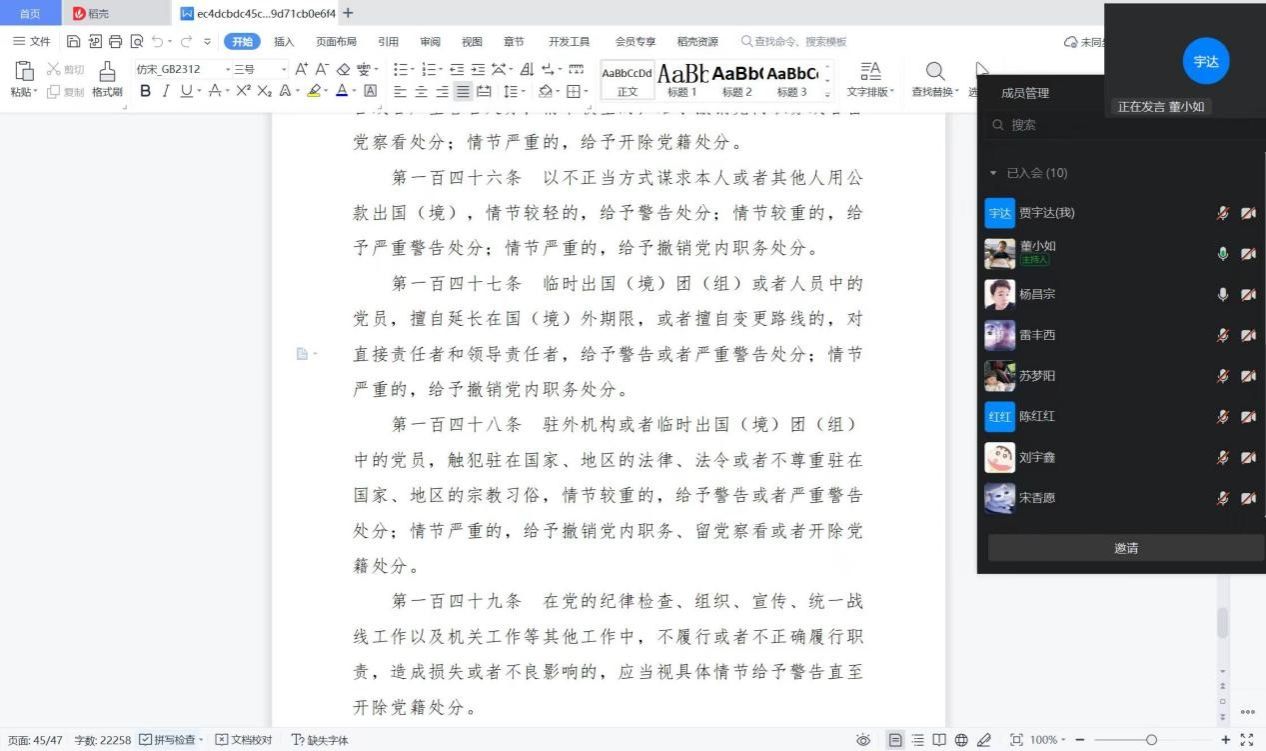Open the 文字排版 dropdown
Viewport: 1266px width, 751px height.
870,79
